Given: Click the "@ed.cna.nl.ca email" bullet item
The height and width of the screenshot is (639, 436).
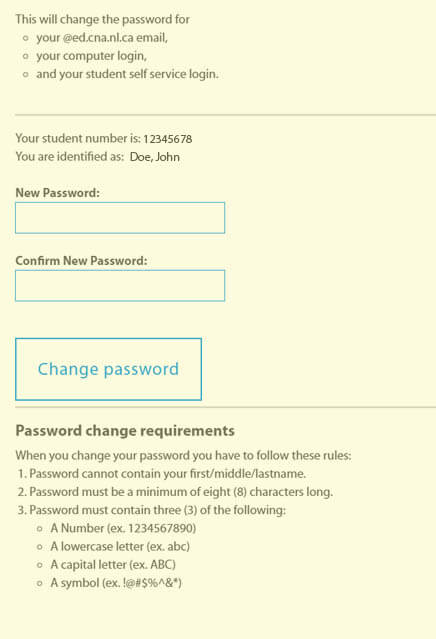Looking at the screenshot, I should [102, 38].
